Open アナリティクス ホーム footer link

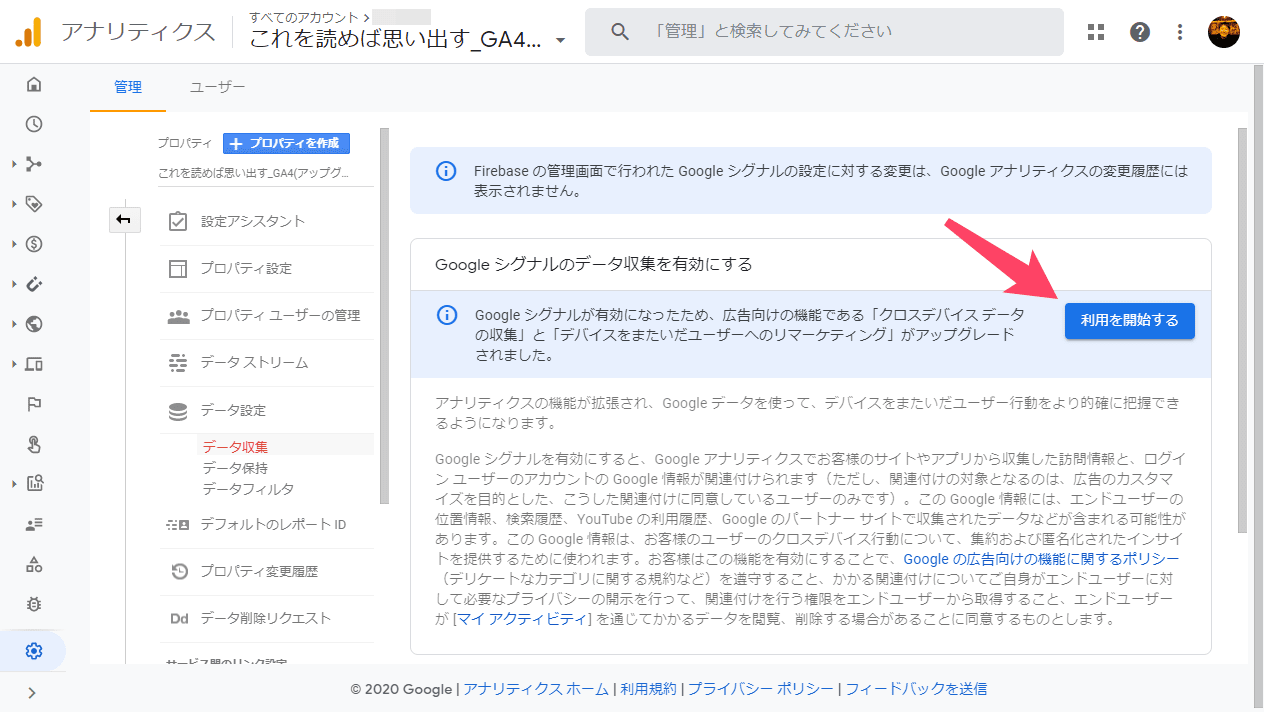(536, 689)
